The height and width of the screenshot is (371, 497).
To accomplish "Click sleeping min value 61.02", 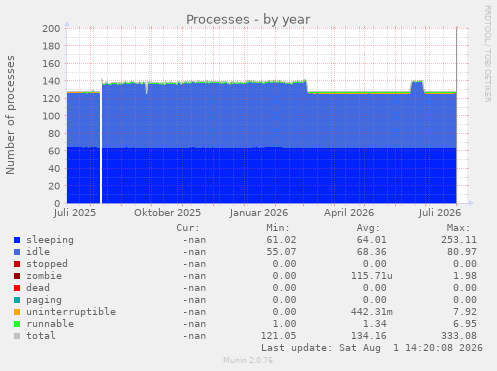I will 281,240.
